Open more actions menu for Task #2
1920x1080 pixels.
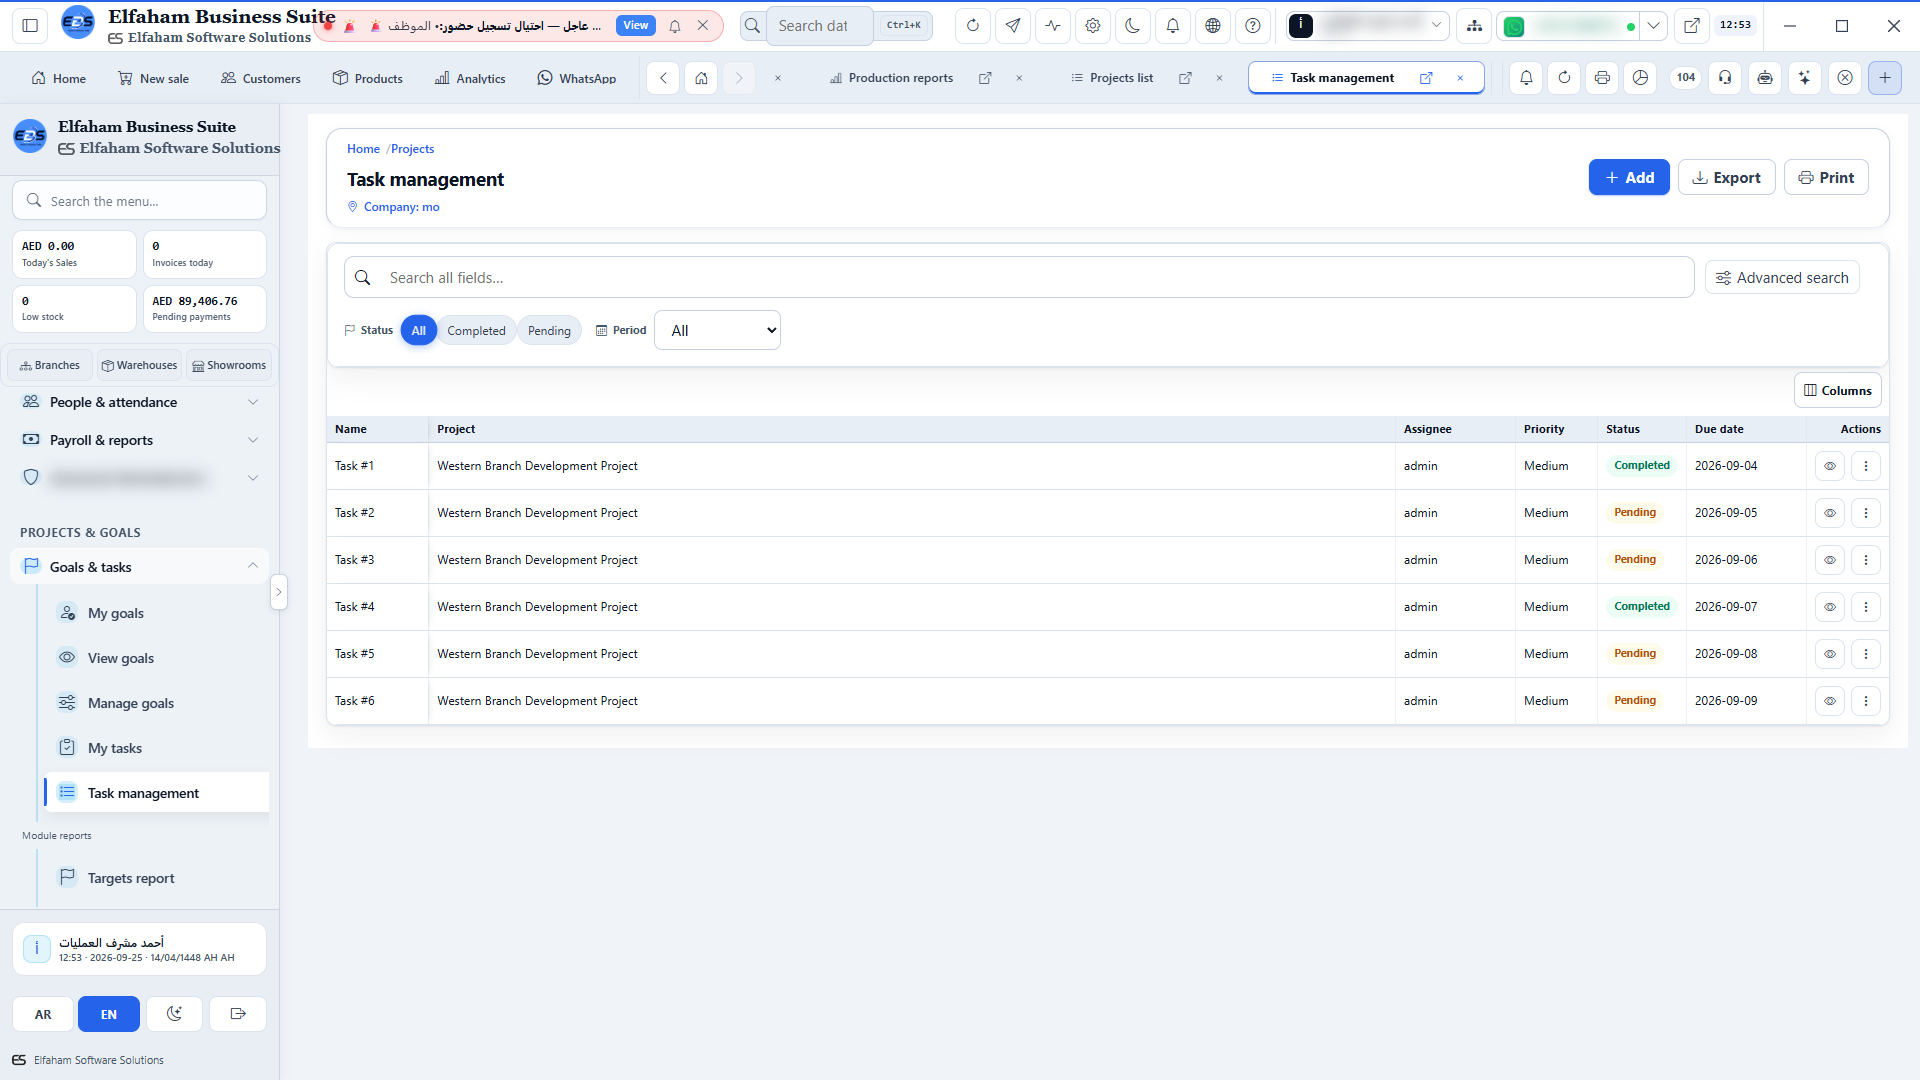1866,513
